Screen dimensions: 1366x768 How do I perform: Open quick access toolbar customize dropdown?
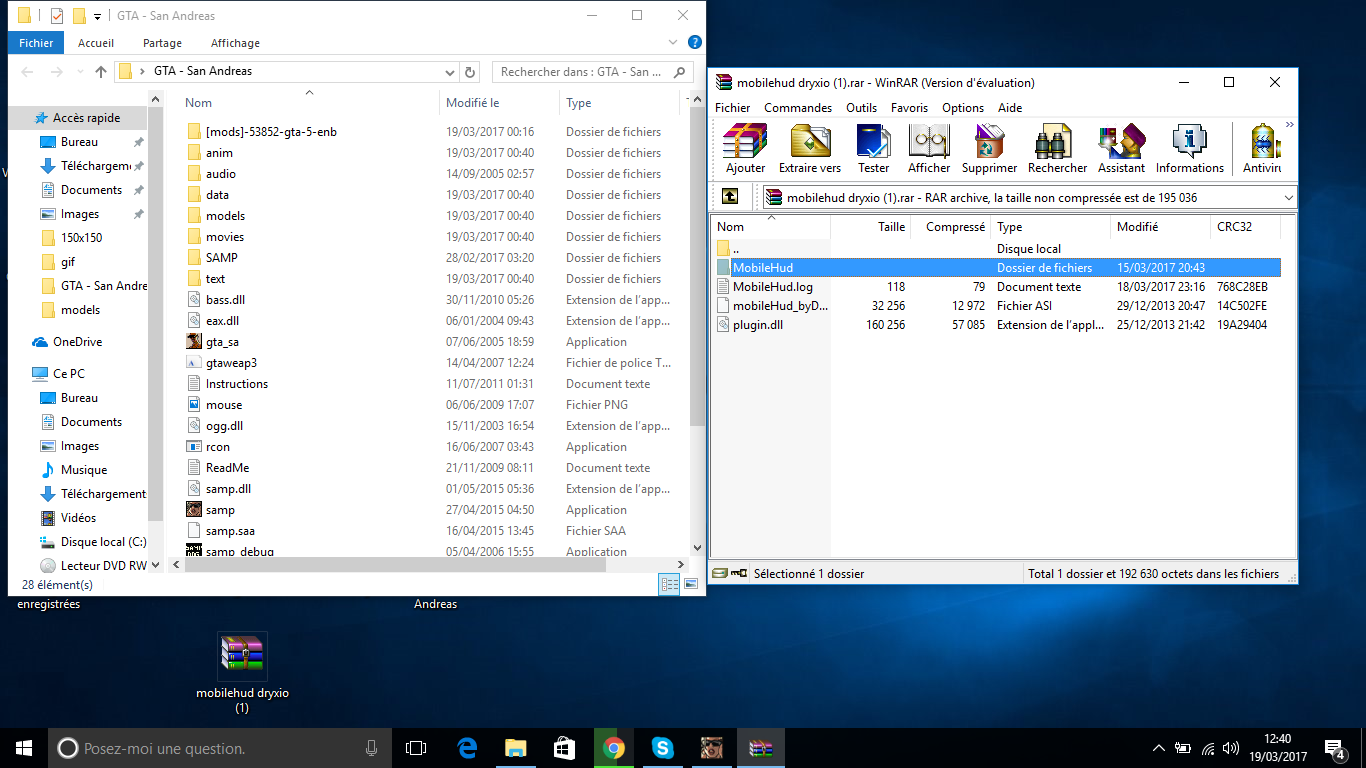(x=97, y=16)
